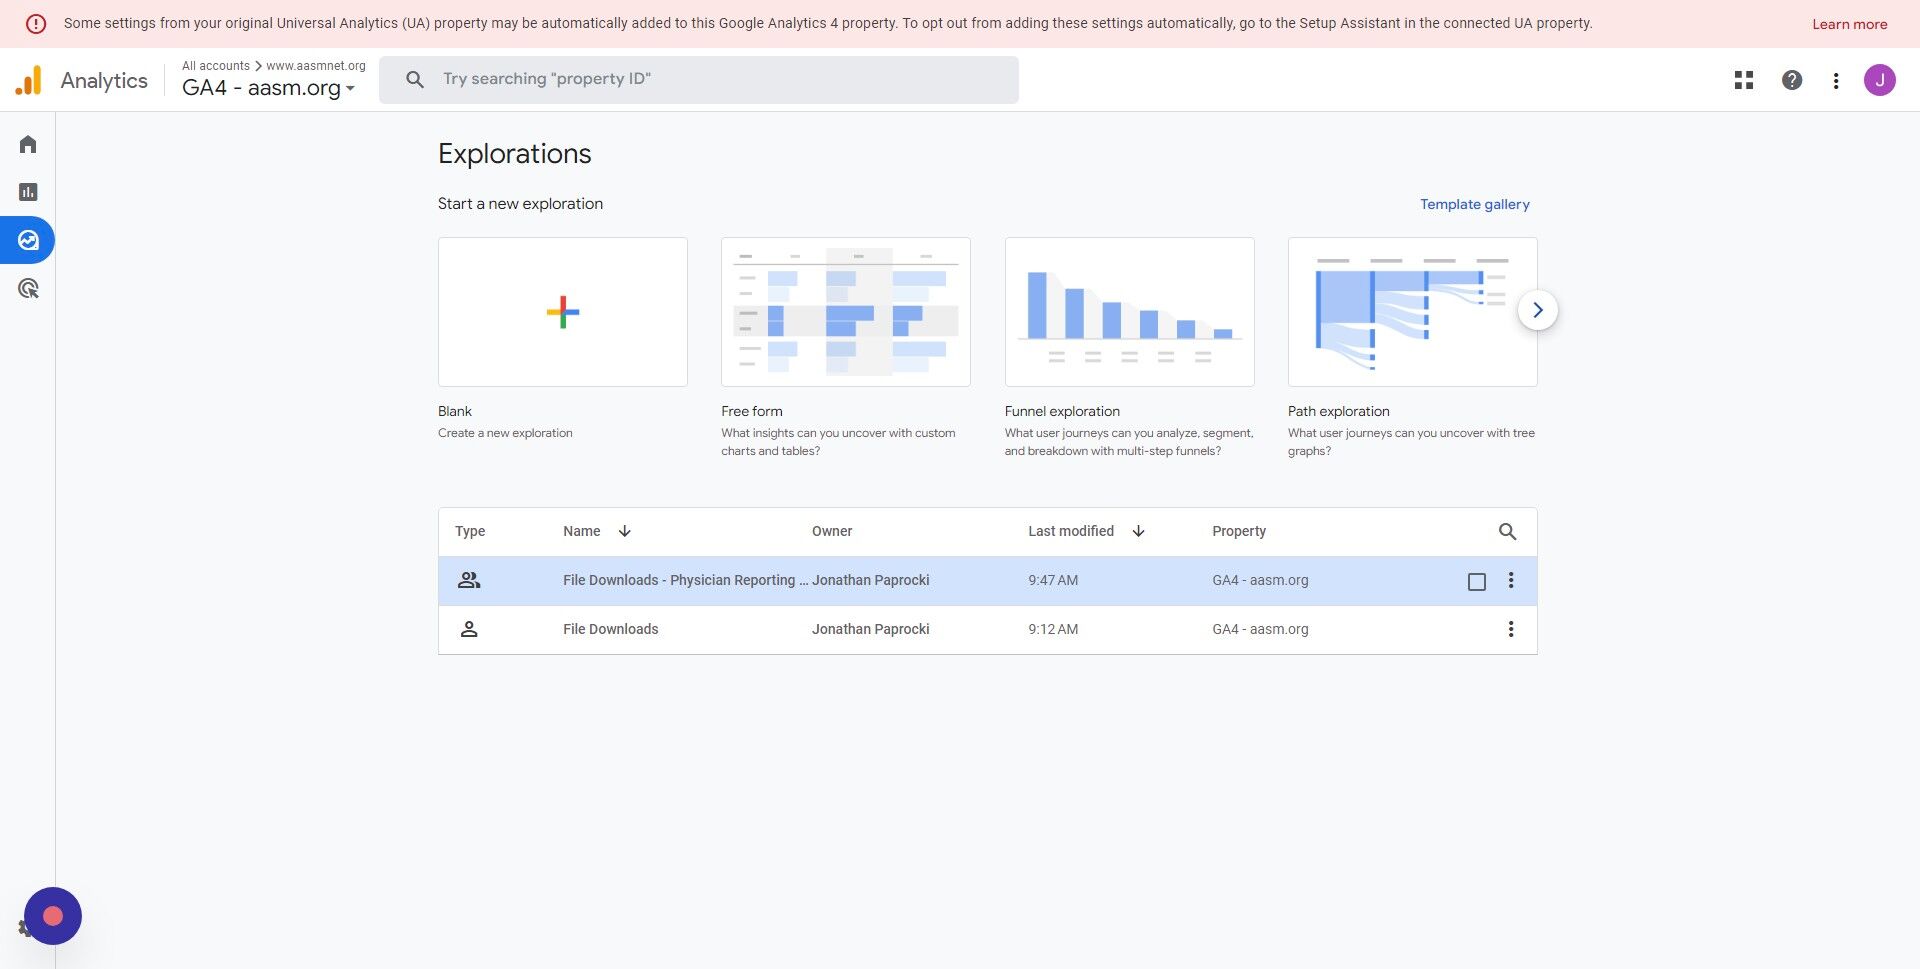The height and width of the screenshot is (969, 1920).
Task: Click the Blank template title text
Action: [x=455, y=411]
